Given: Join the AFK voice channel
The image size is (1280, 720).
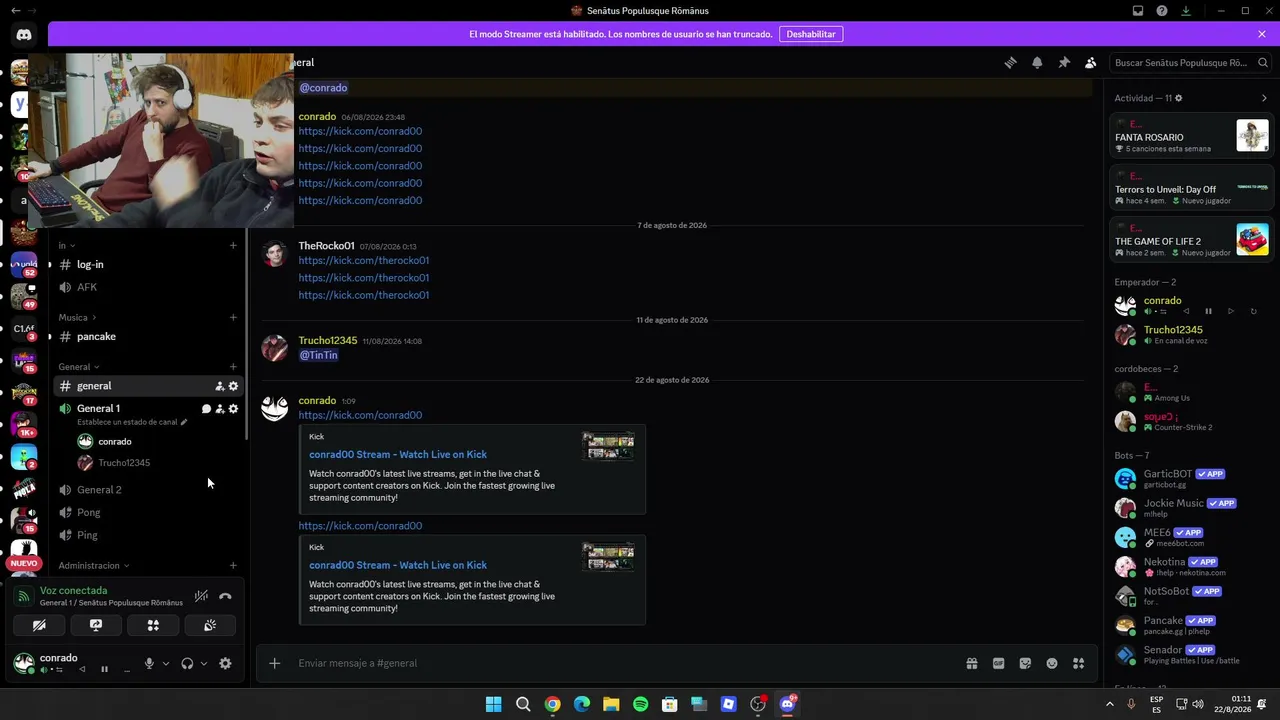Looking at the screenshot, I should 148,287.
